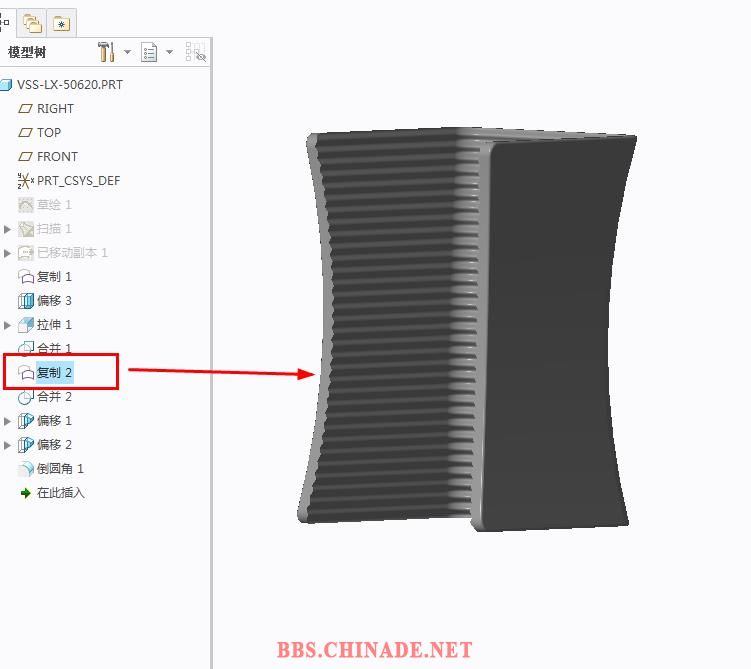The height and width of the screenshot is (669, 751).
Task: Click the tree filter/search icon
Action: pyautogui.click(x=195, y=52)
